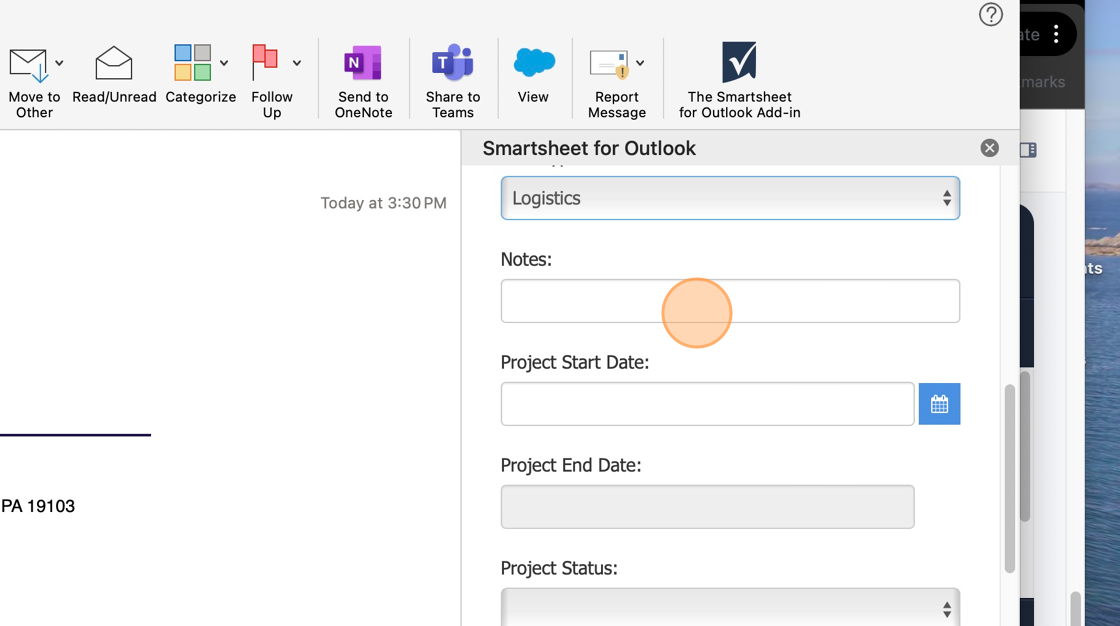Click the Salesforce View cloud icon
This screenshot has width=1120, height=626.
(x=534, y=62)
